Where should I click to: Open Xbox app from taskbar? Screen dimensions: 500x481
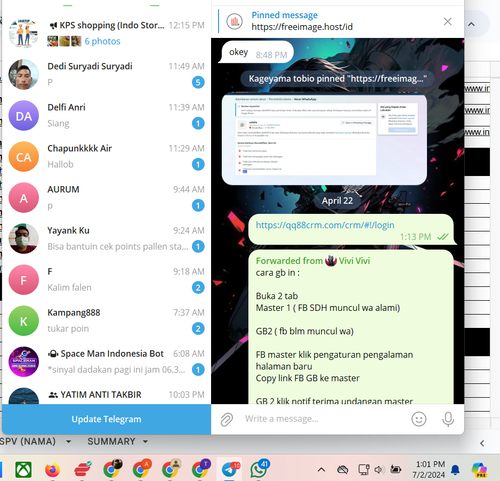[x=23, y=469]
